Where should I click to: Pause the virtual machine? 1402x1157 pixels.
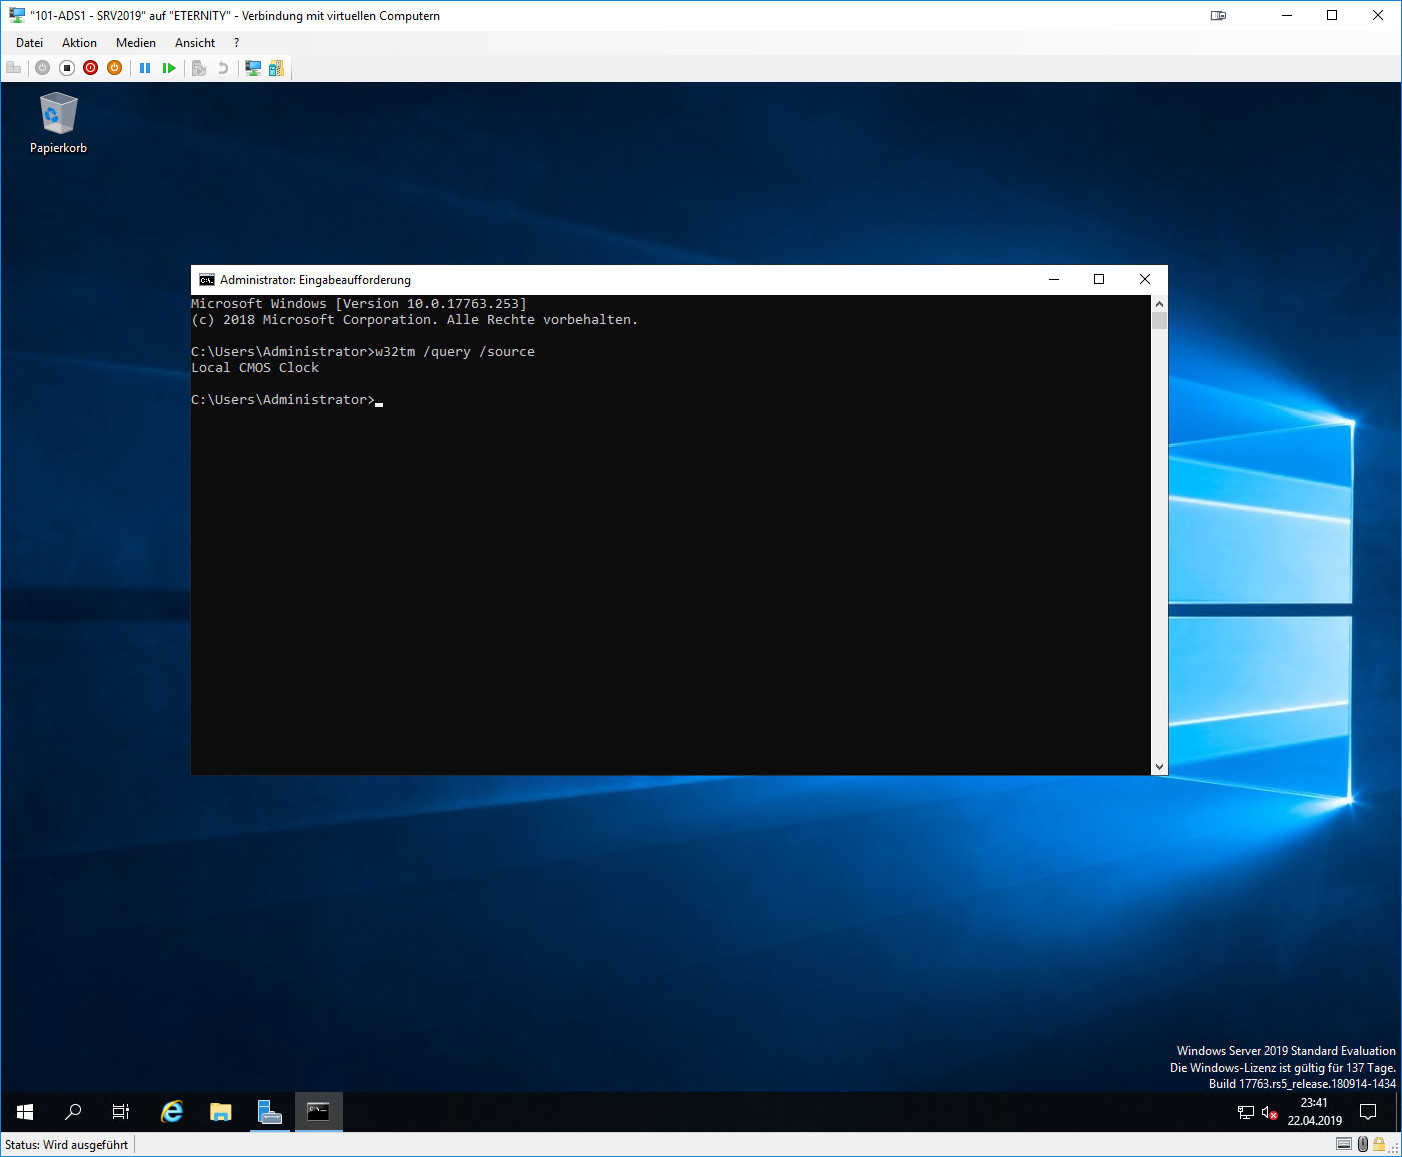pos(145,68)
